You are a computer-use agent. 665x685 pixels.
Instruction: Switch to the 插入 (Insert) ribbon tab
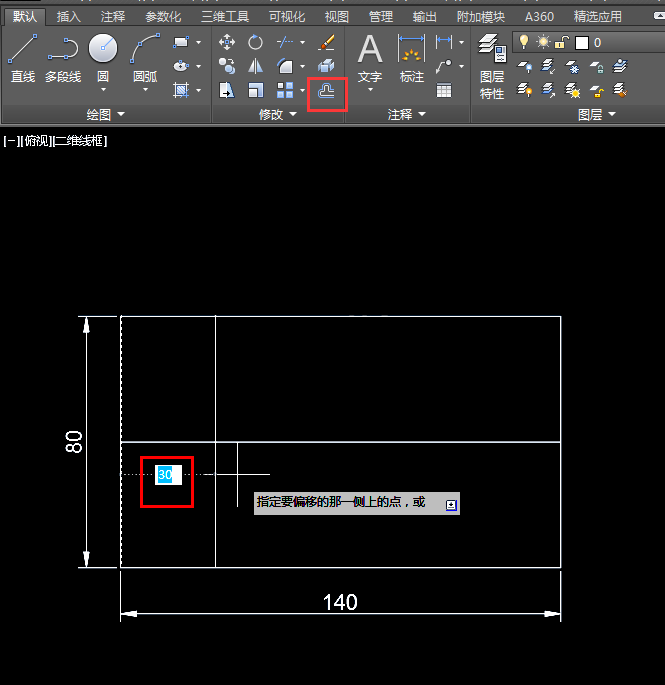[x=69, y=17]
